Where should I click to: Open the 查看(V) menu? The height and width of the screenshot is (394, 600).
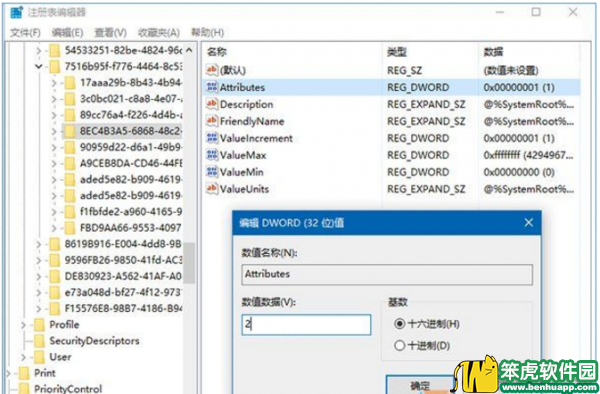111,33
